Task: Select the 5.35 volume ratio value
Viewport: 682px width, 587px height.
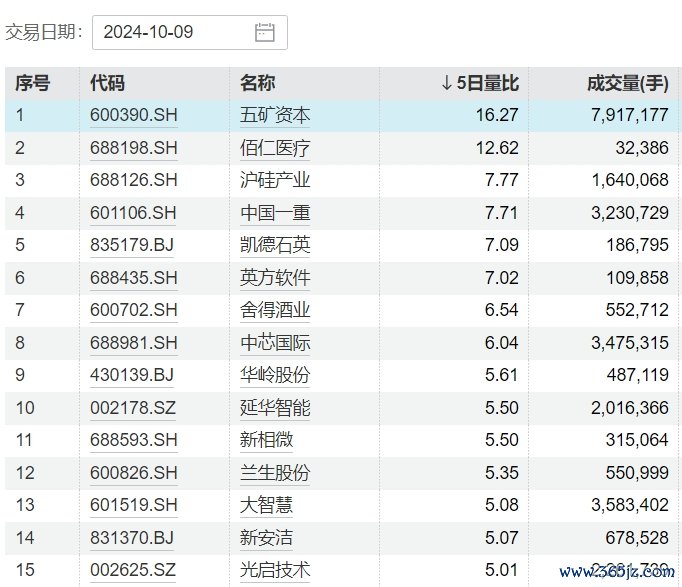Action: (x=502, y=473)
